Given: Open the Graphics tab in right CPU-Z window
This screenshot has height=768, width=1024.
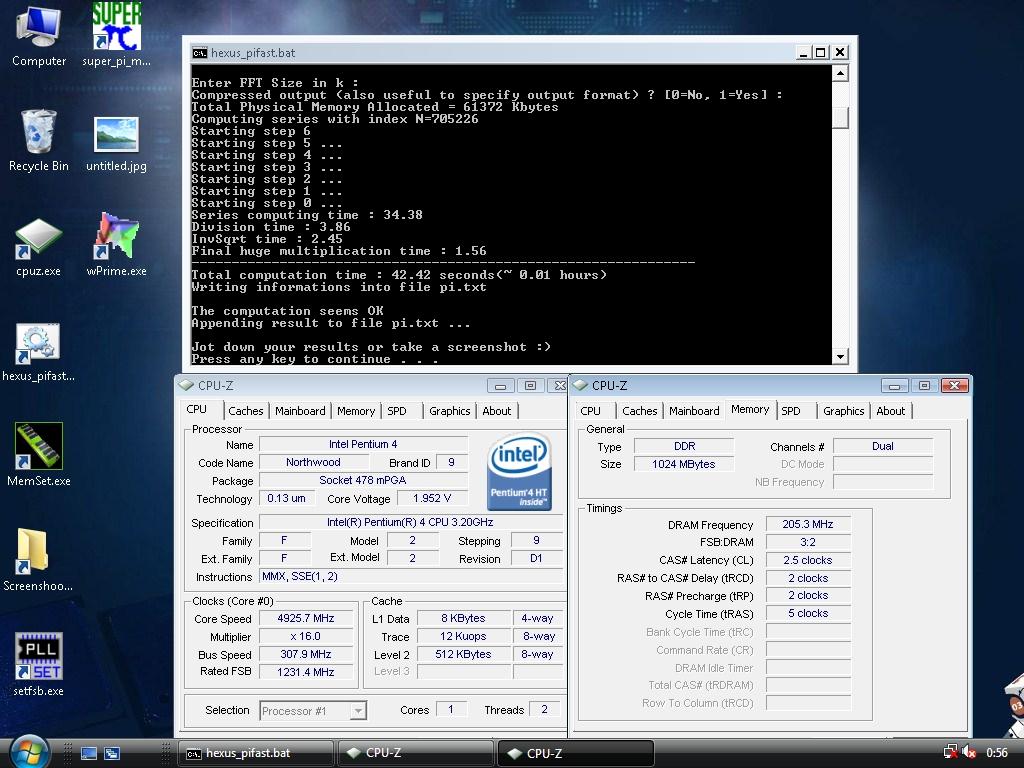Looking at the screenshot, I should [843, 411].
